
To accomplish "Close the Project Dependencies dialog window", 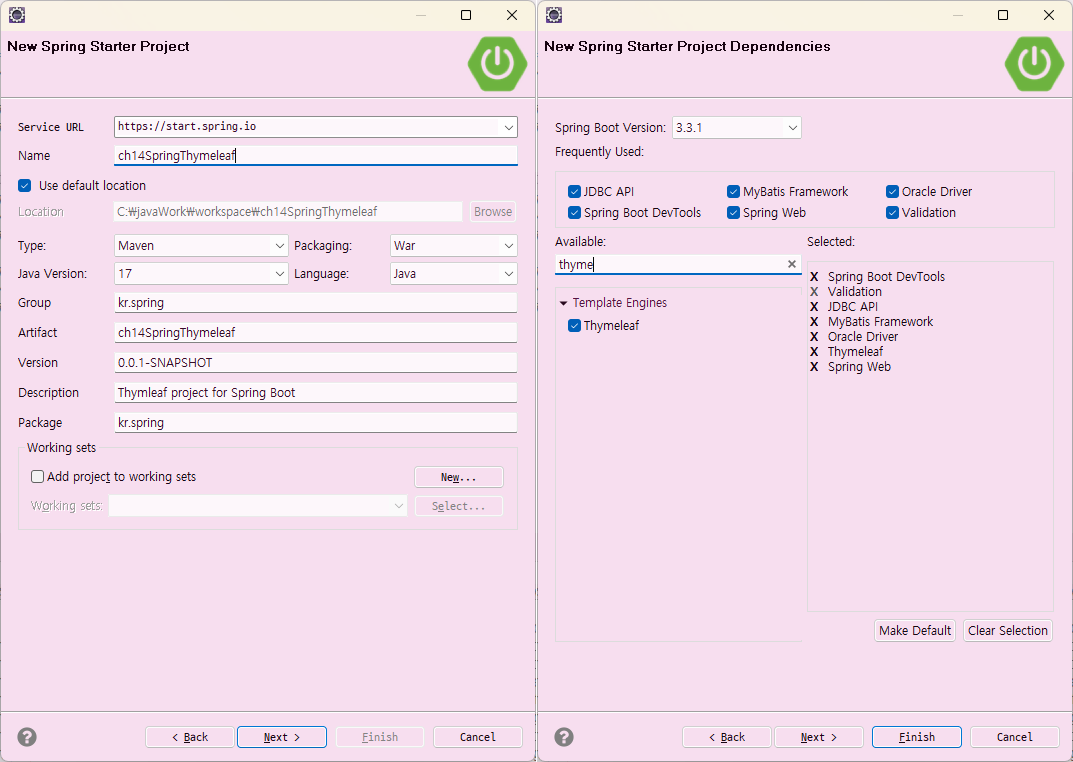I will tap(1048, 15).
